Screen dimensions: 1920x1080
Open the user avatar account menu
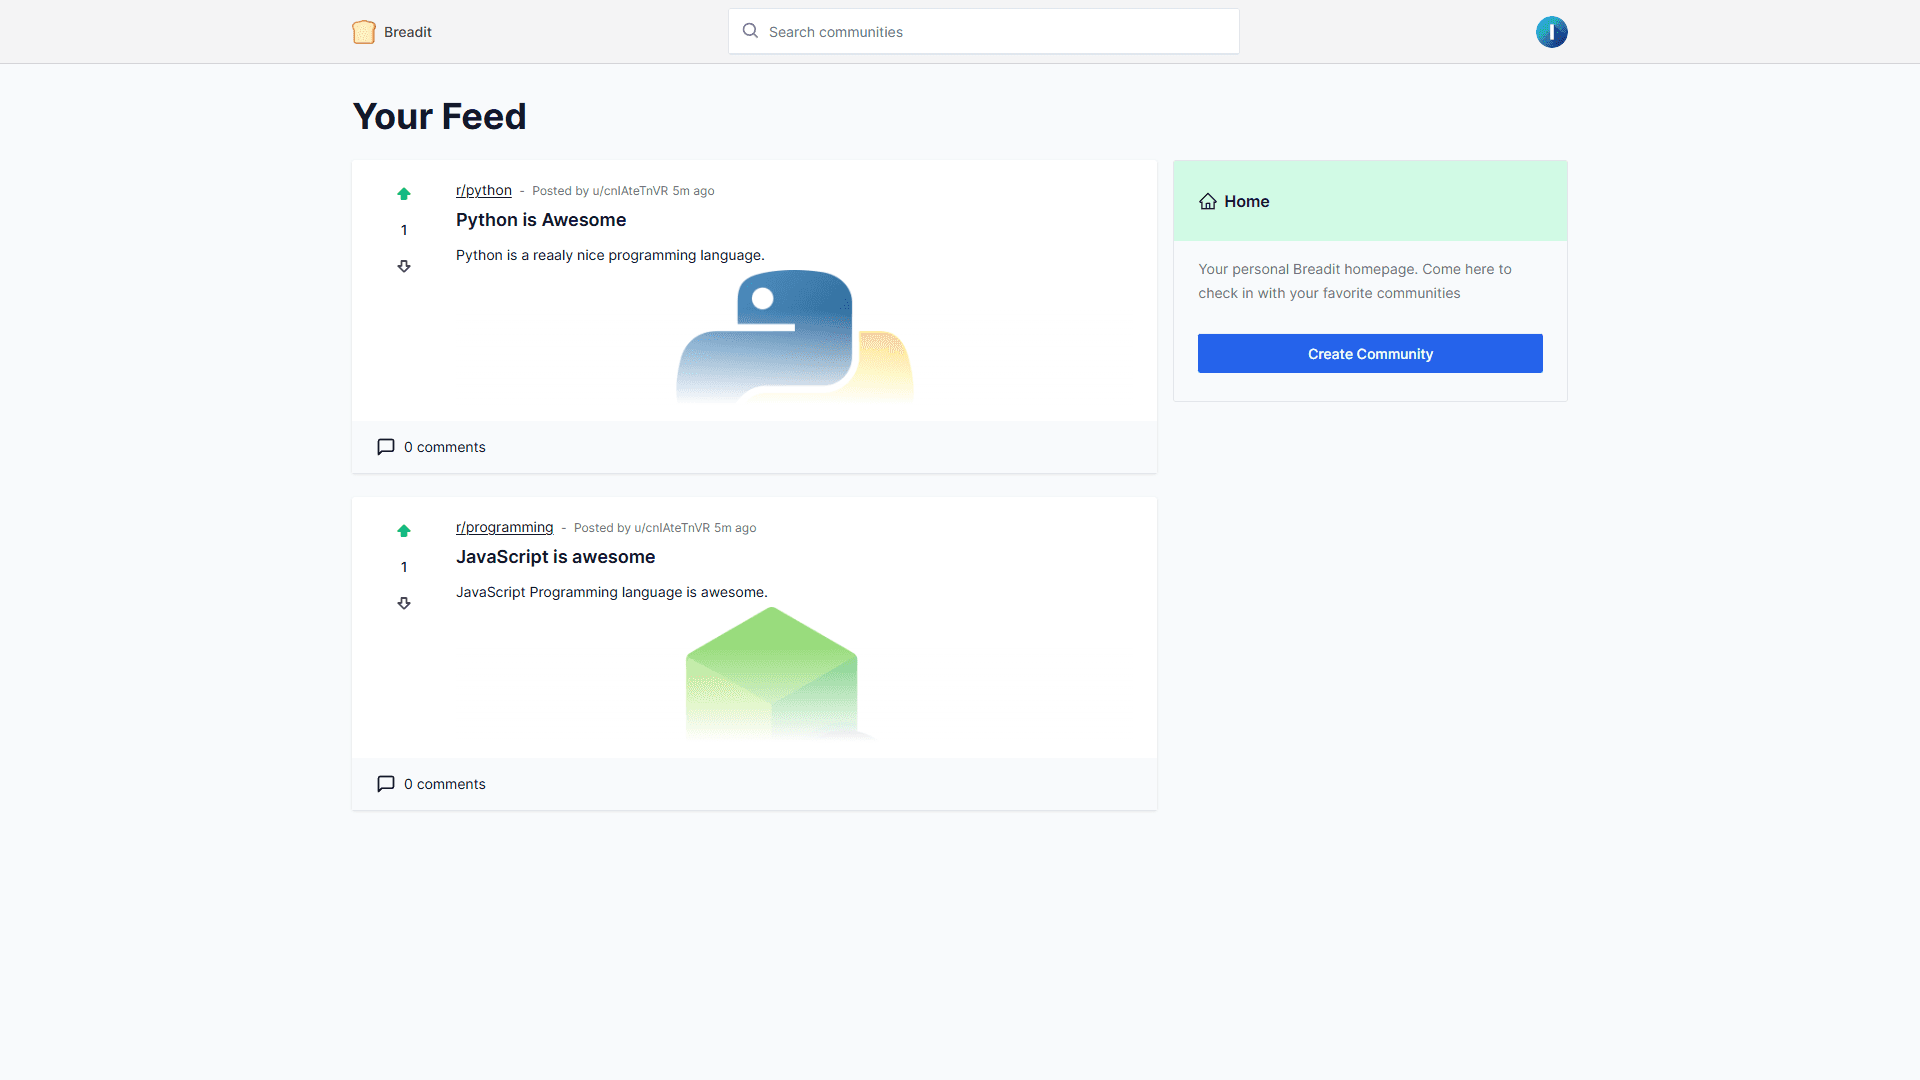click(x=1551, y=32)
